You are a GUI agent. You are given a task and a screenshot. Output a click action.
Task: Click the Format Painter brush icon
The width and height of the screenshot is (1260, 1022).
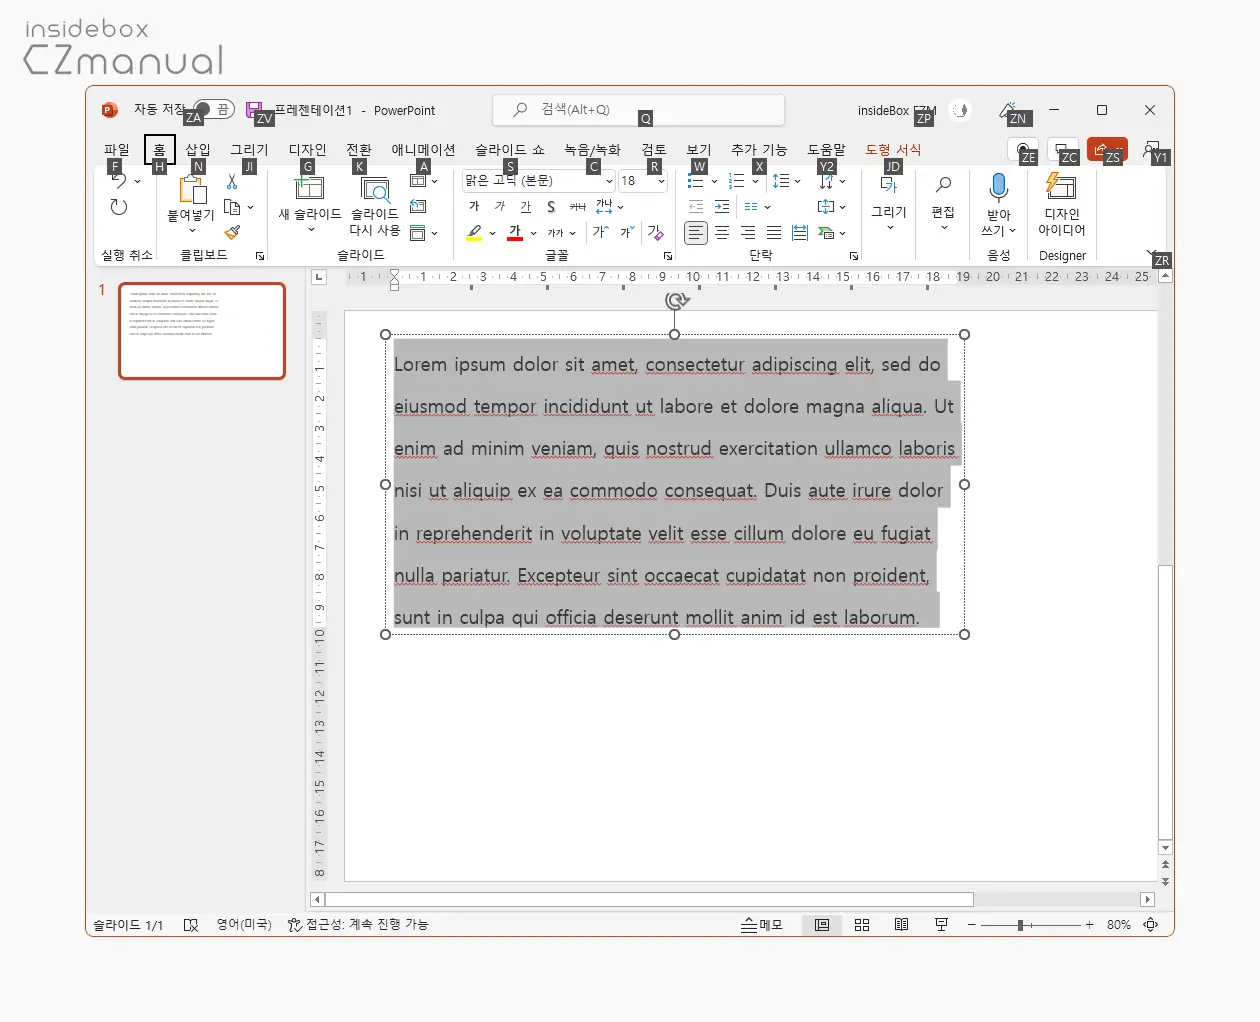click(232, 232)
